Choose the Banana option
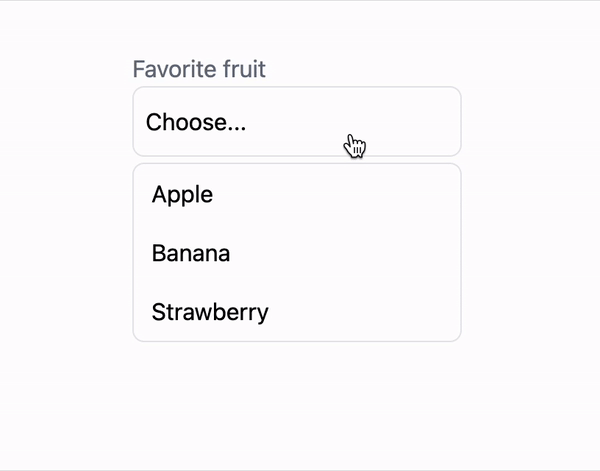The image size is (600, 471). [297, 253]
